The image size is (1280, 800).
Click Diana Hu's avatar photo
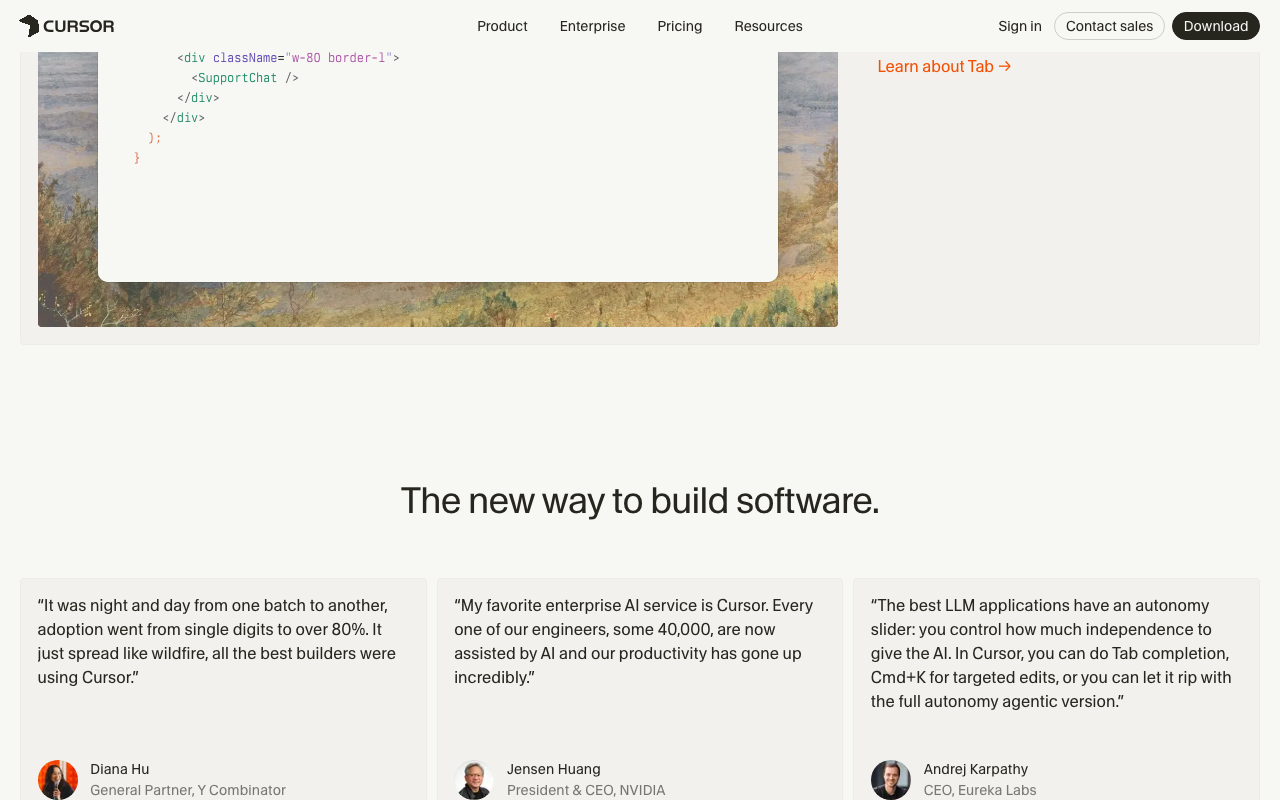tap(58, 779)
